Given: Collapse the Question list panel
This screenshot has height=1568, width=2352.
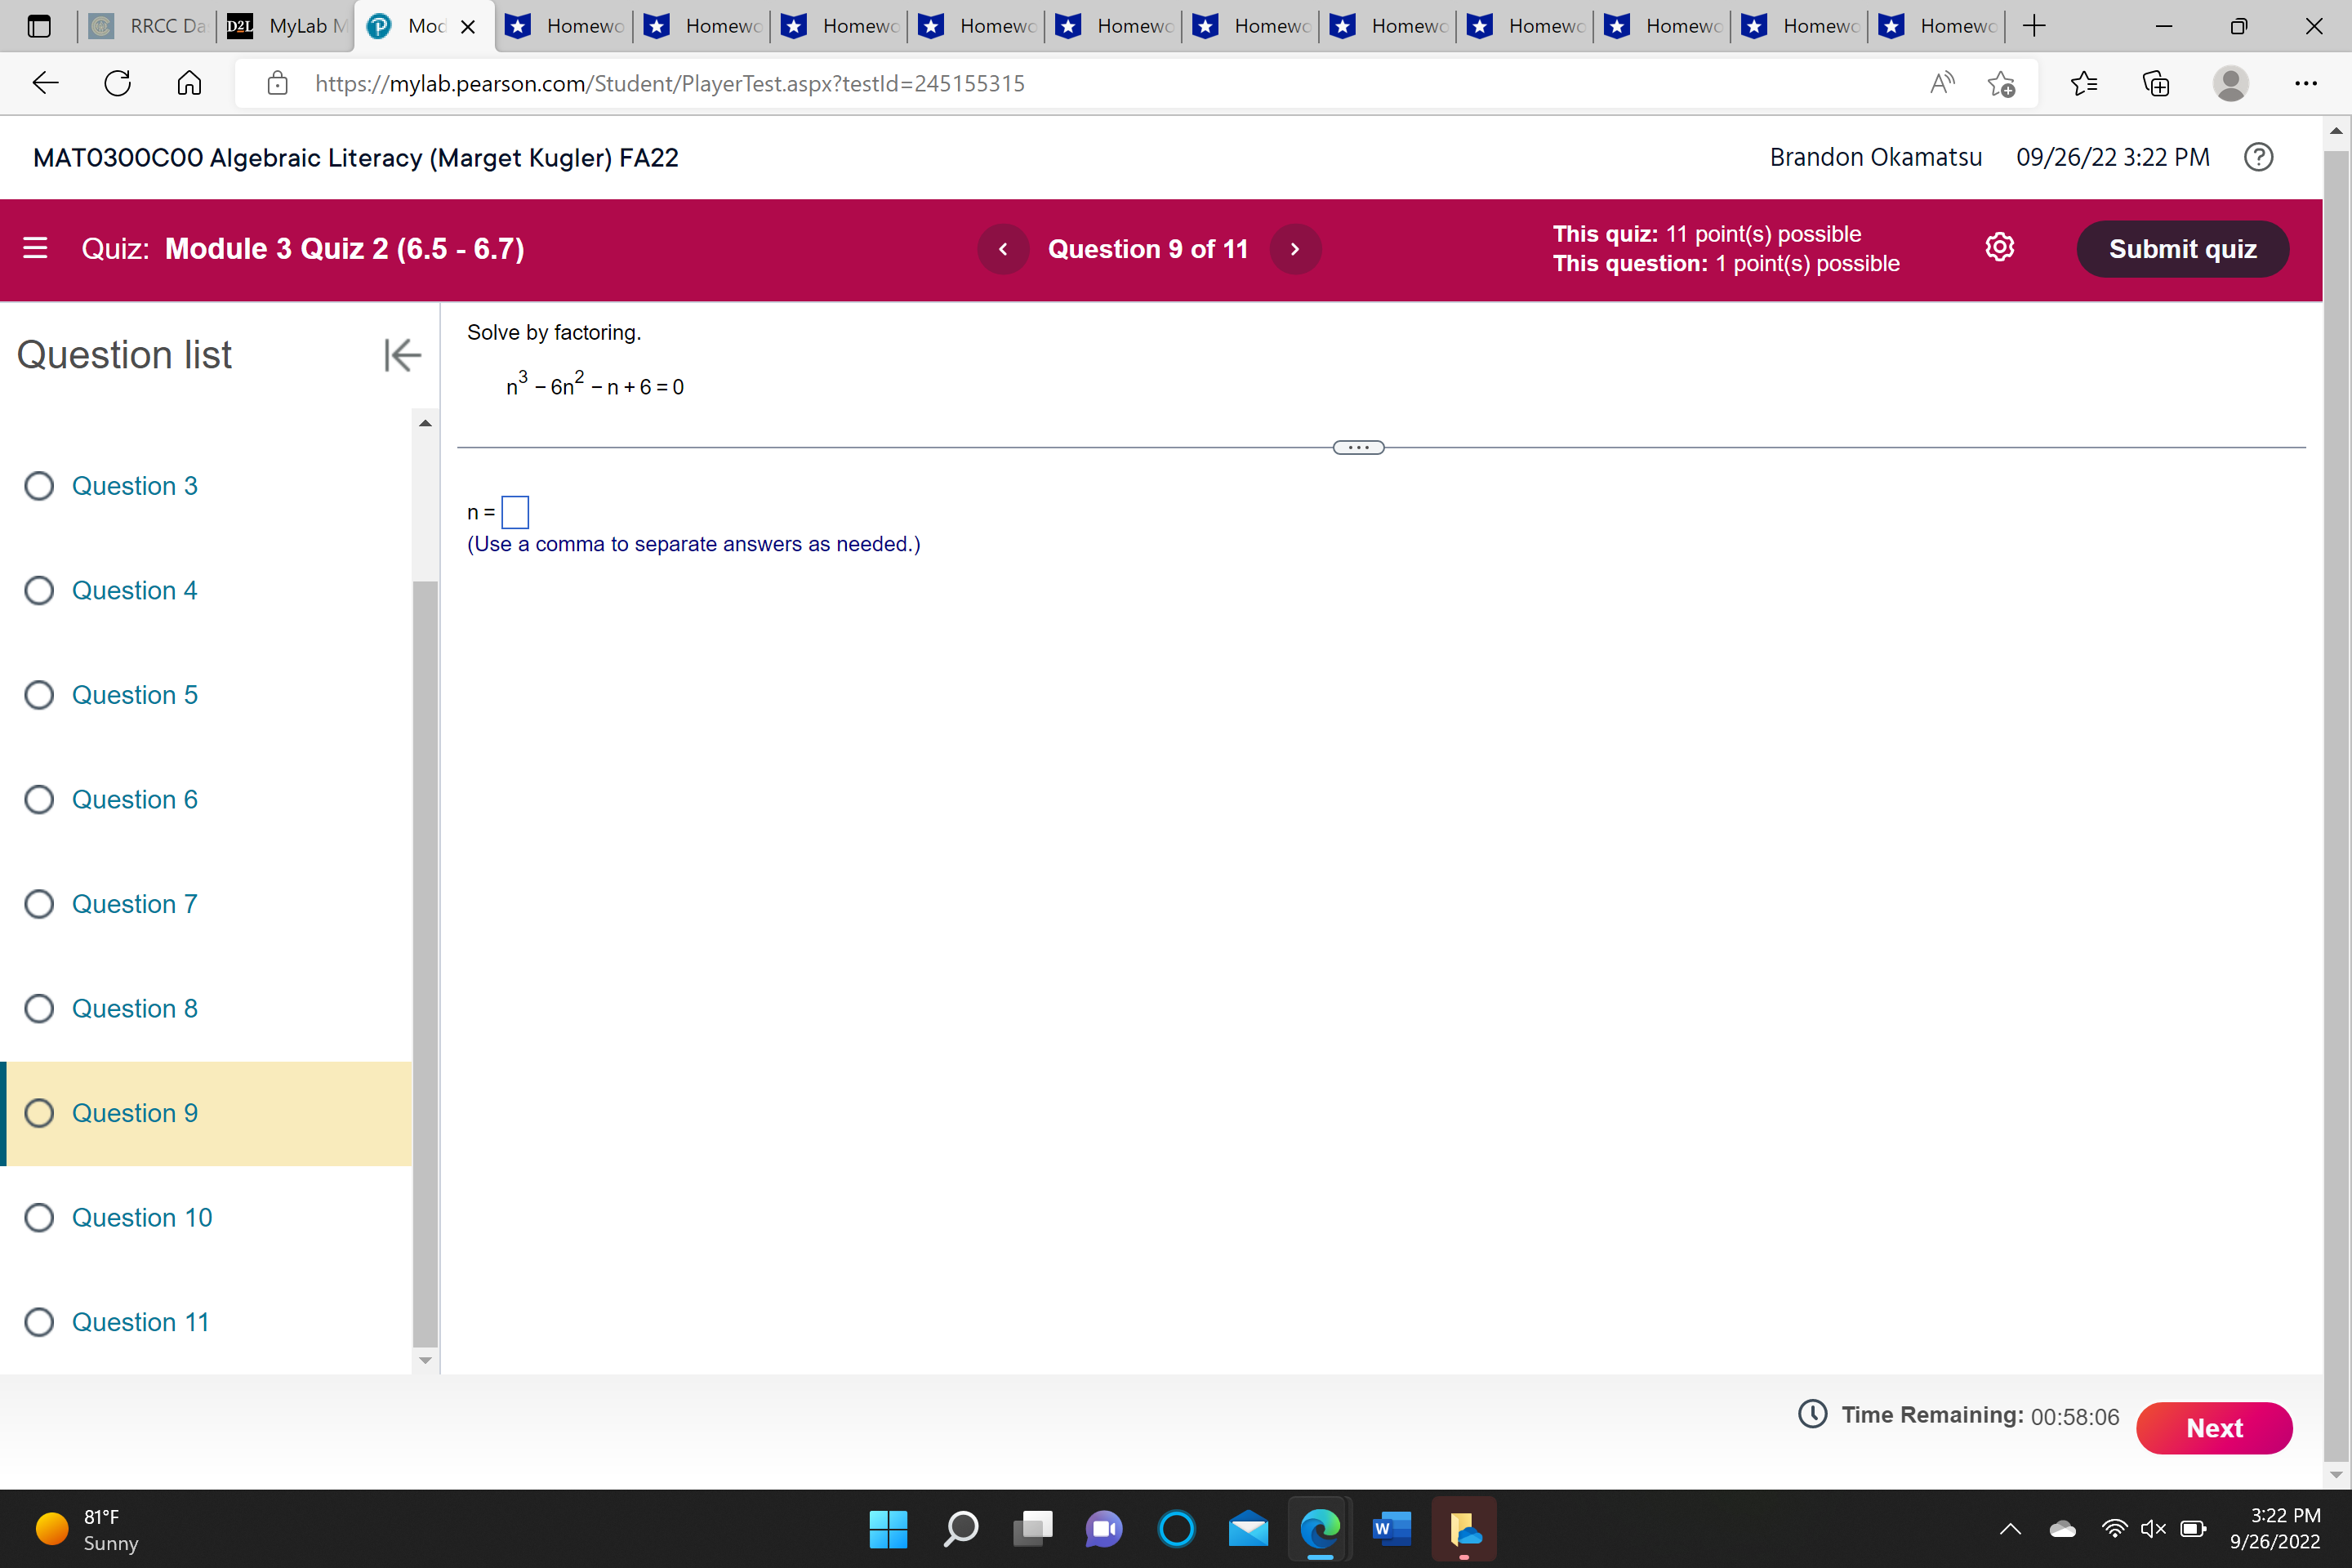Looking at the screenshot, I should click(402, 355).
